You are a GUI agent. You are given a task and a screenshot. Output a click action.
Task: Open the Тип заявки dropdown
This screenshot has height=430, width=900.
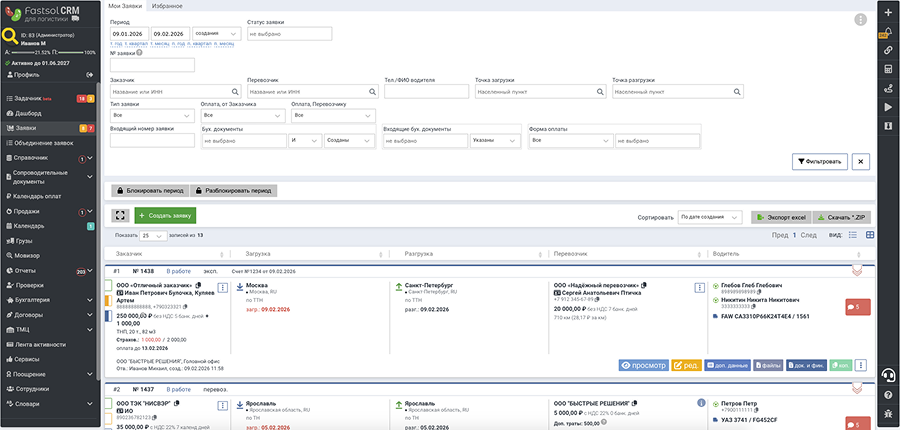(x=145, y=116)
